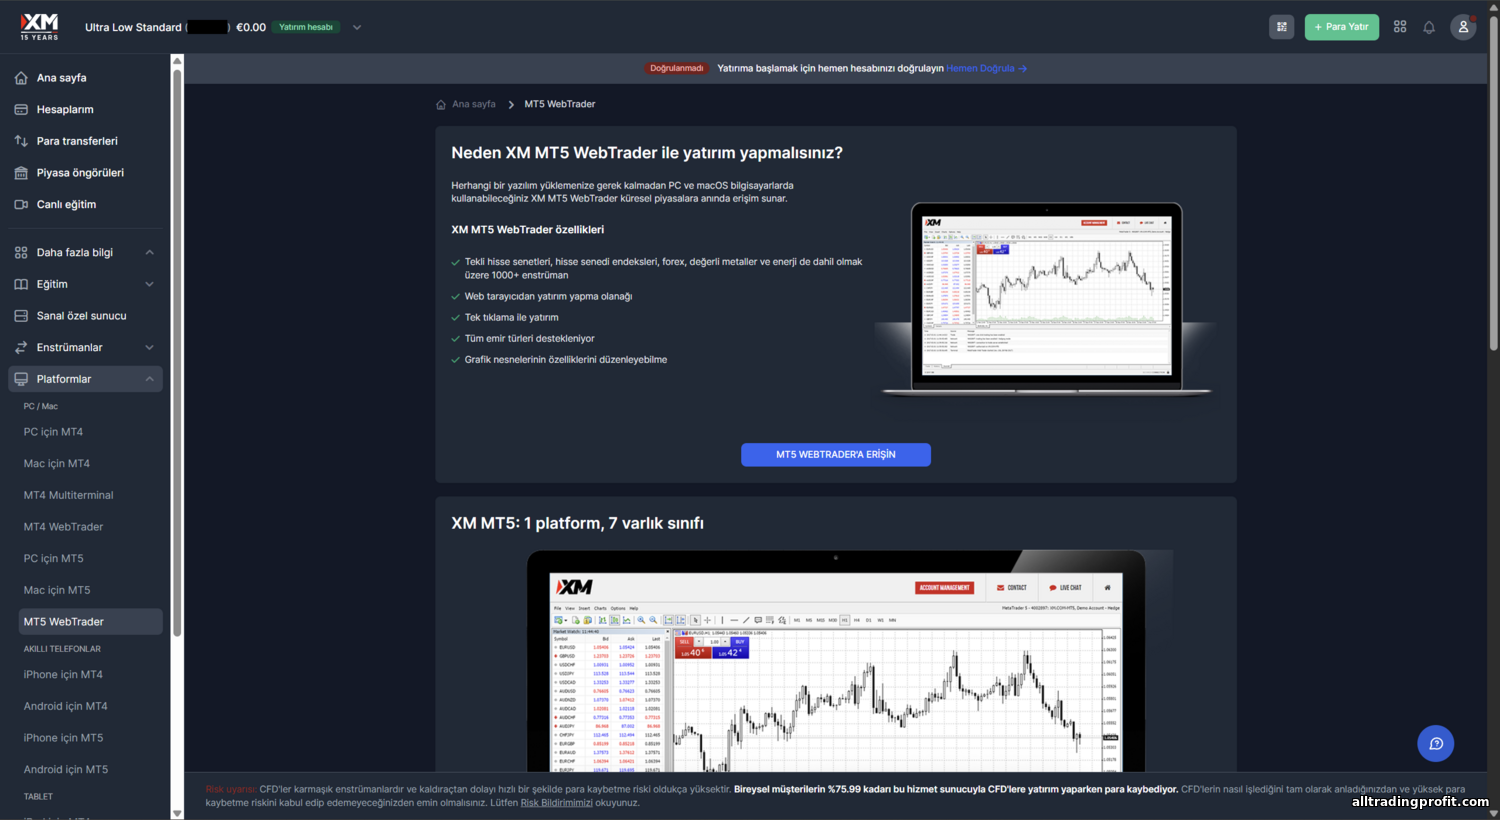Image resolution: width=1500 pixels, height=820 pixels.
Task: Collapse the Platformlar section
Action: (x=150, y=379)
